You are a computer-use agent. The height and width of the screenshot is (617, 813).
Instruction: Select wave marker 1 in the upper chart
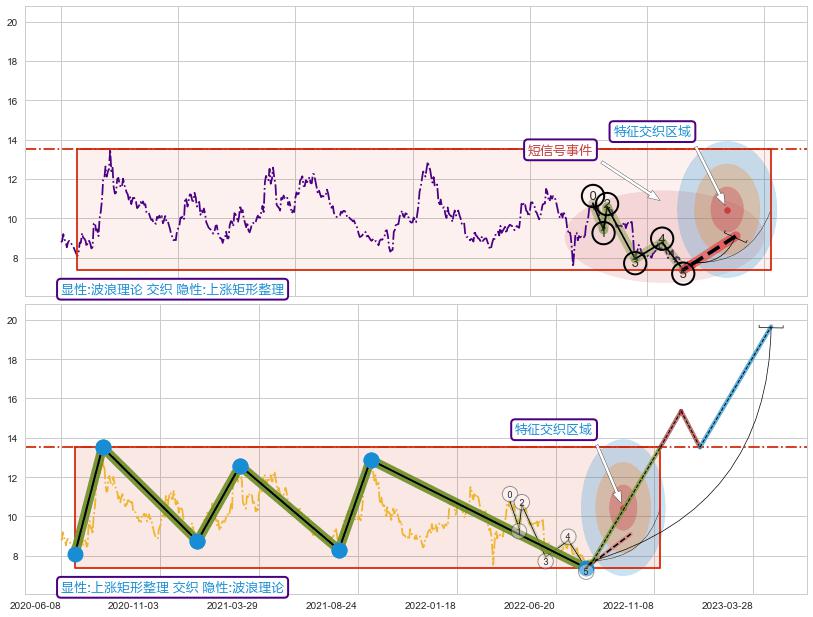pyautogui.click(x=604, y=232)
